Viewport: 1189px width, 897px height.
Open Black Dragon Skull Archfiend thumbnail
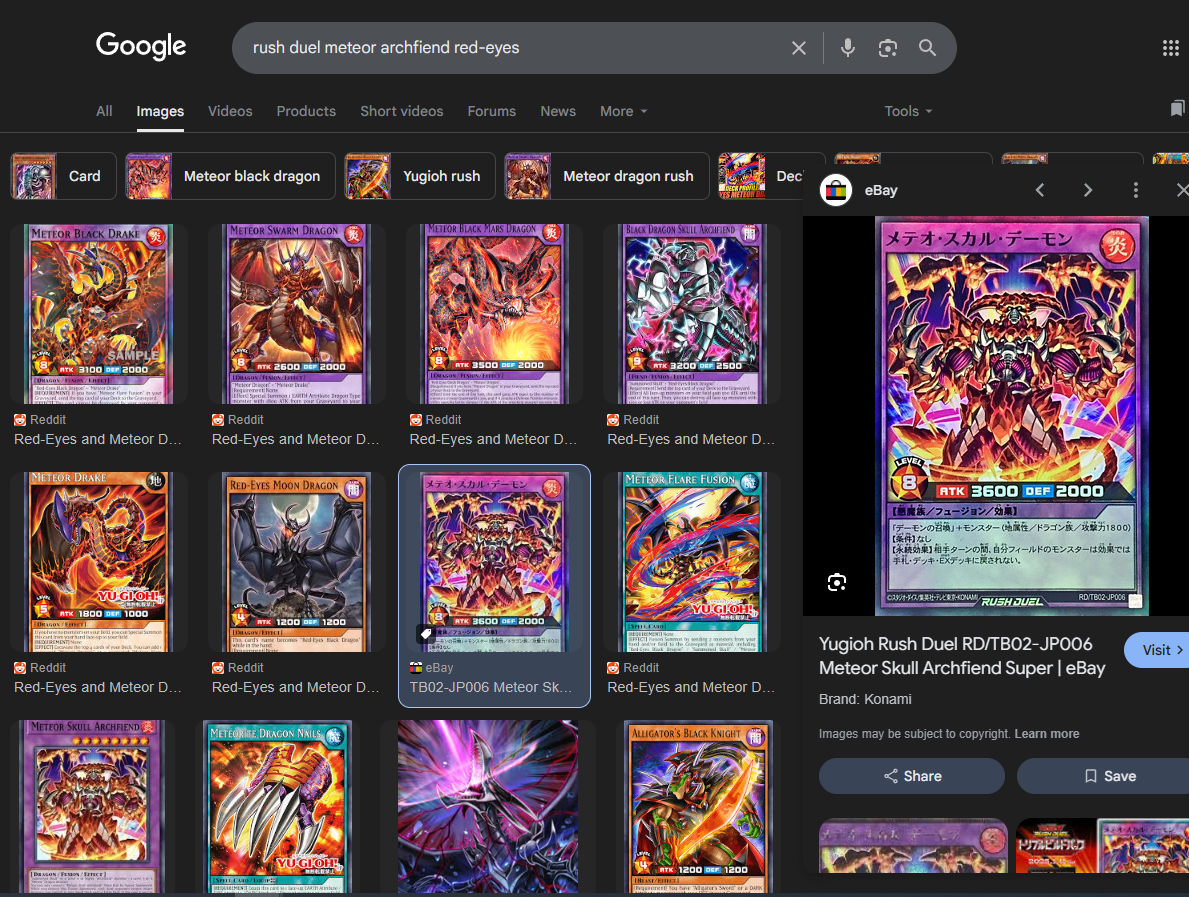tap(692, 314)
